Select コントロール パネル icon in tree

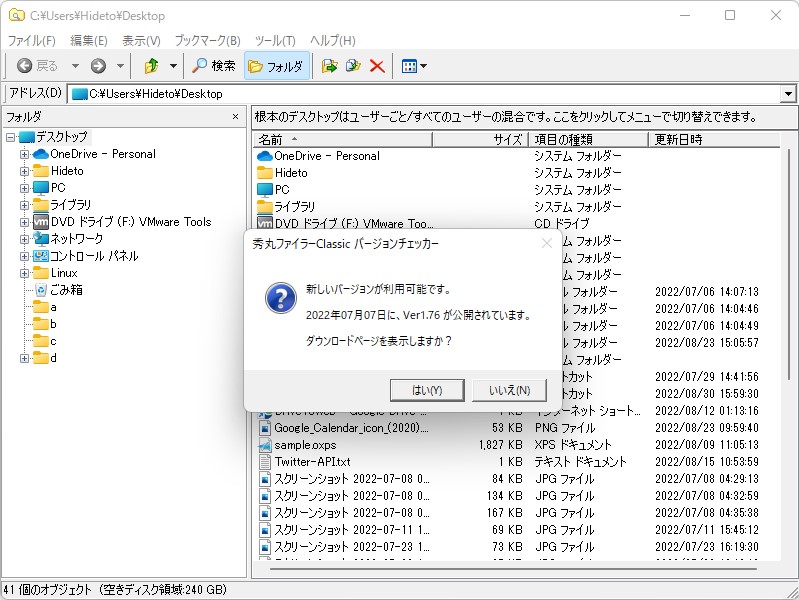pos(41,256)
